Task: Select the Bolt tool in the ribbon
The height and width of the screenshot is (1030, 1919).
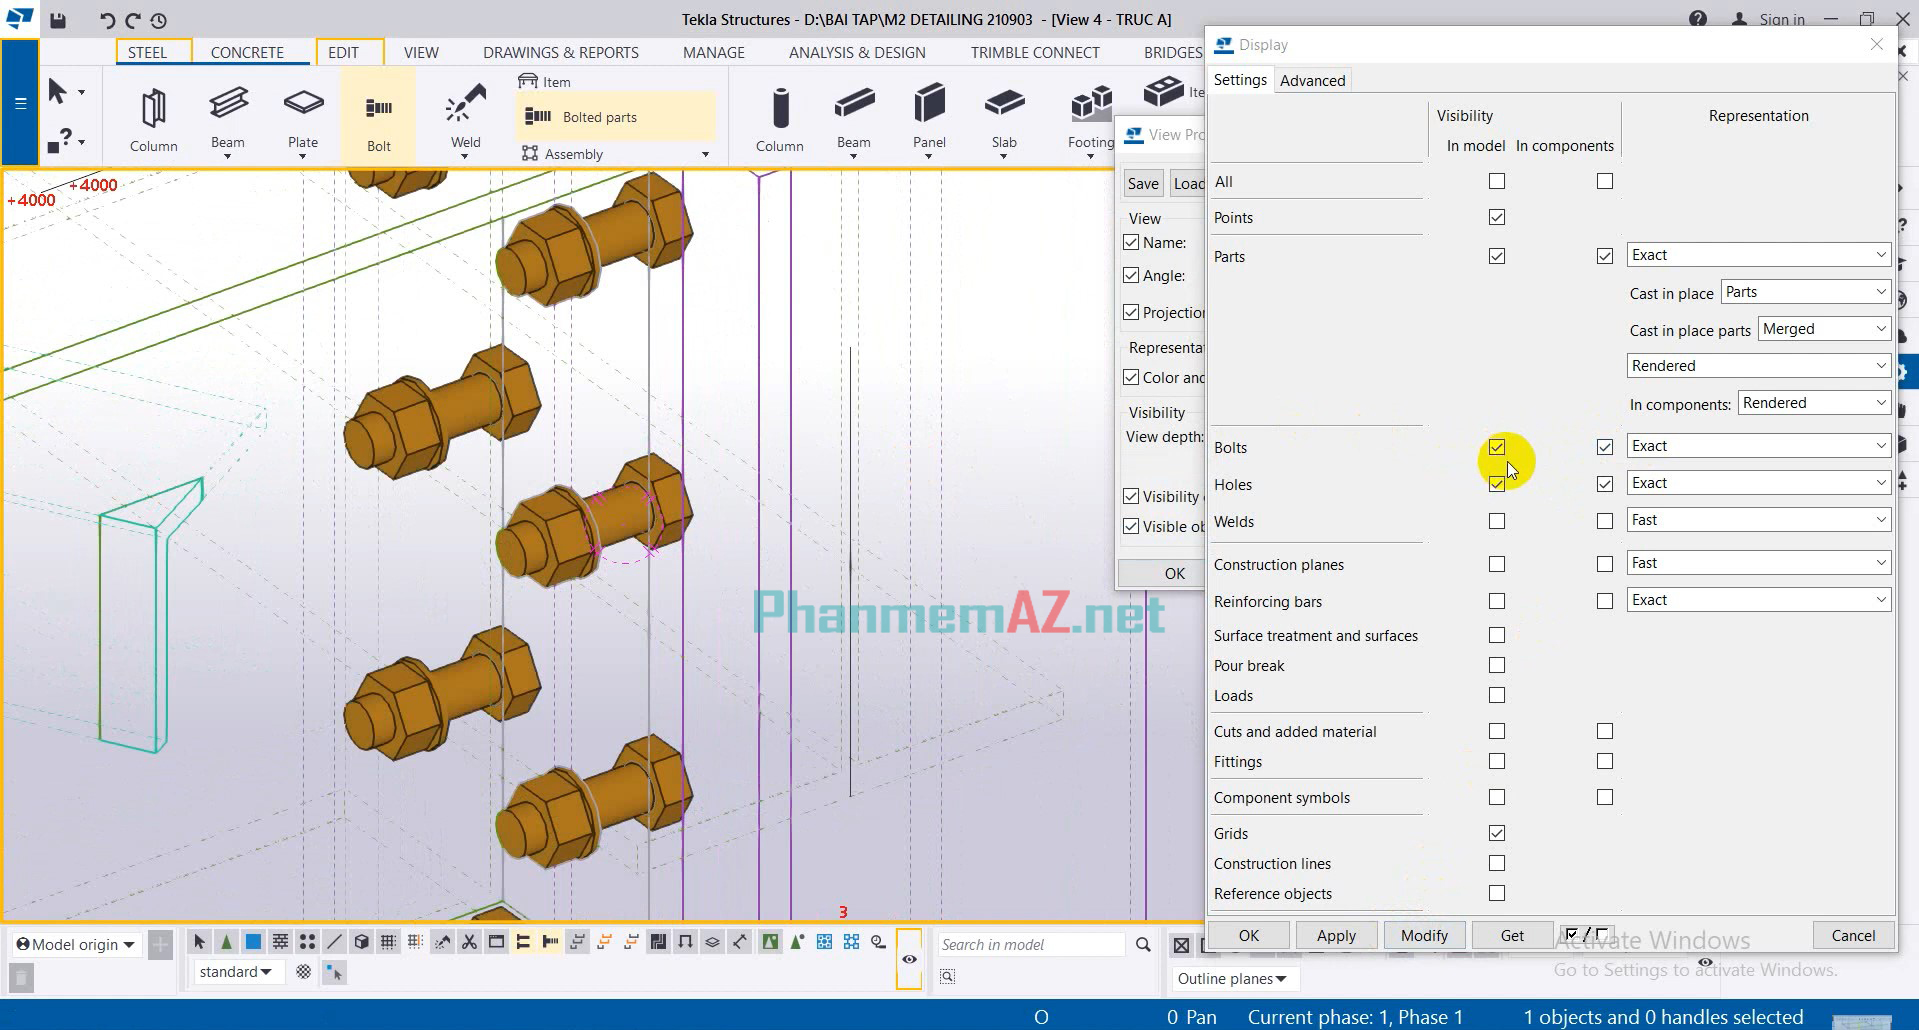Action: 378,115
